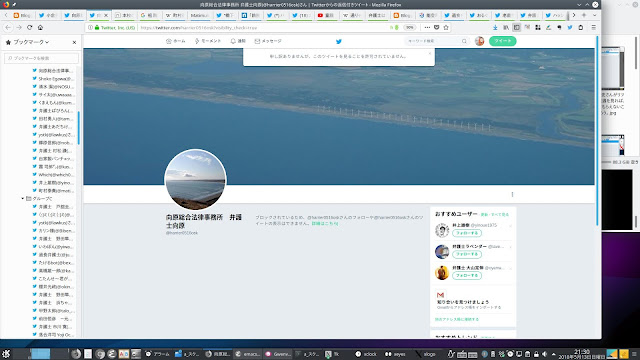
Task: Focus the bookmarks search field
Action: pos(41,58)
